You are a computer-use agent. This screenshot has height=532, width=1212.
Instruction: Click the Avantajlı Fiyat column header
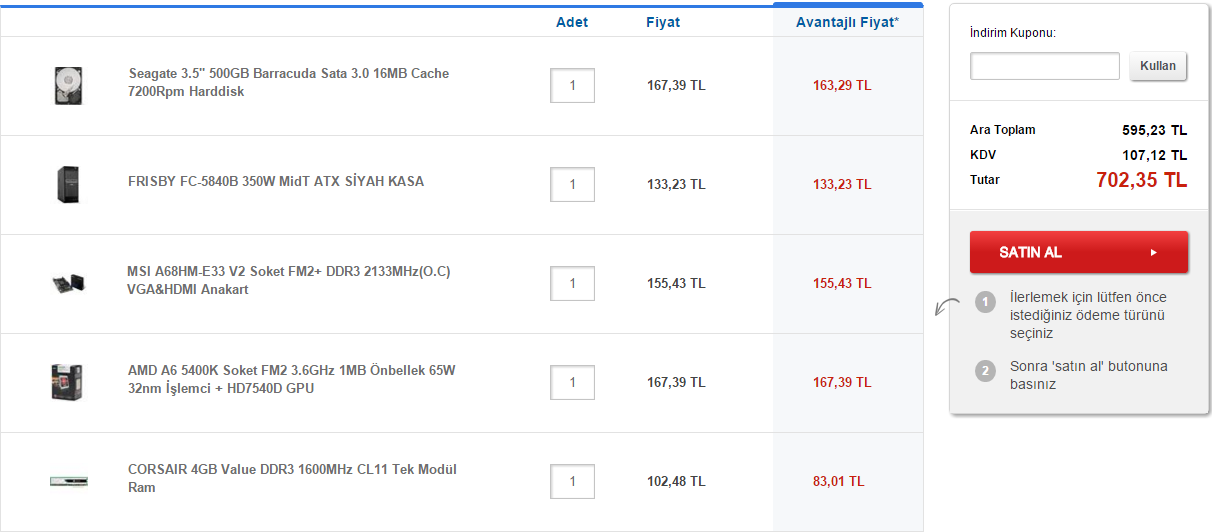coord(846,22)
